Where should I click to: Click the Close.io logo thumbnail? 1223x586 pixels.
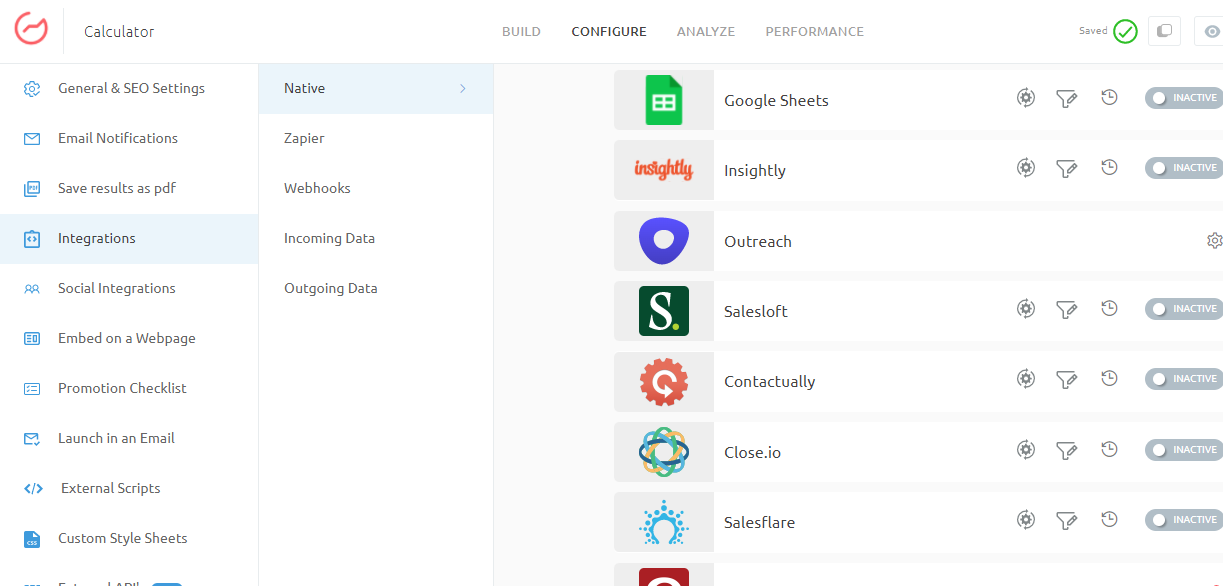tap(664, 452)
